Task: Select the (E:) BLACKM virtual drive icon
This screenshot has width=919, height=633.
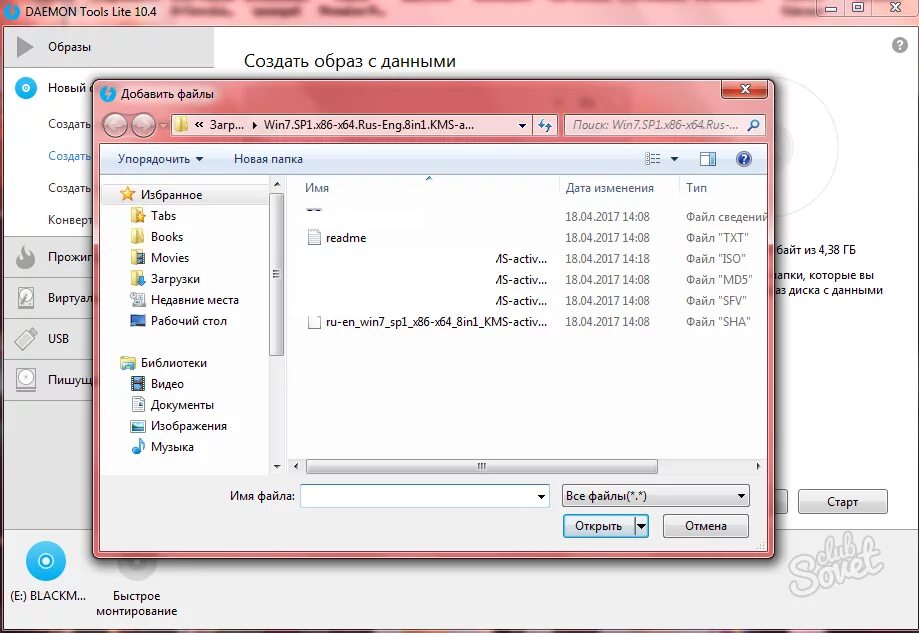Action: pos(46,561)
